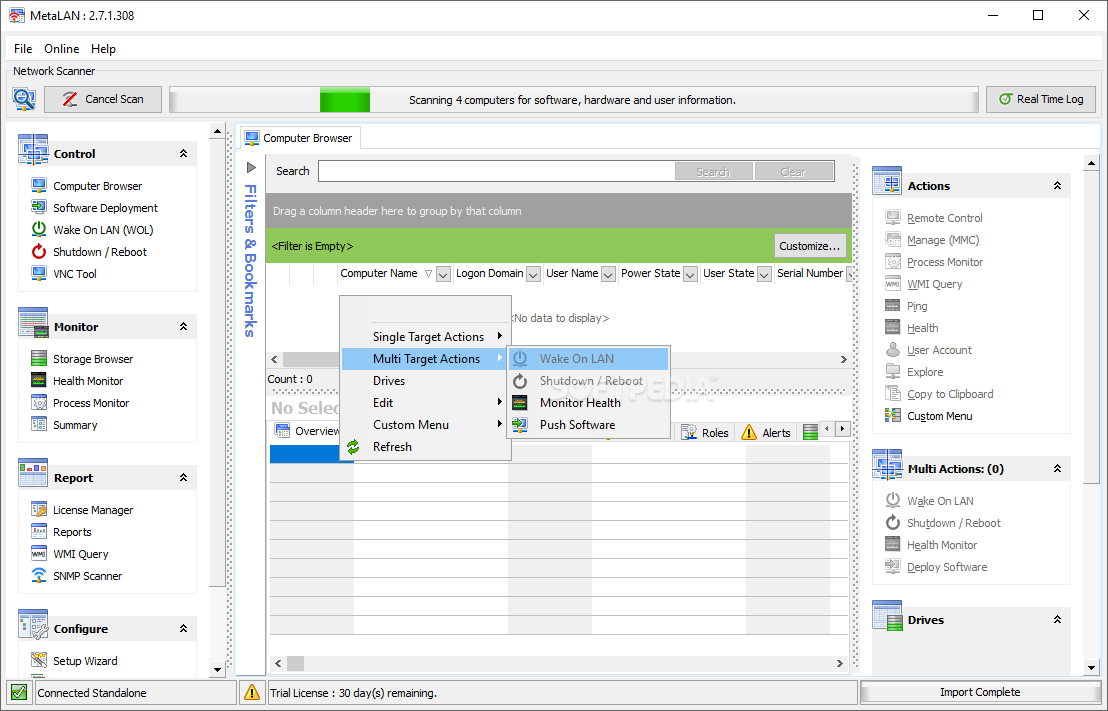The image size is (1108, 711).
Task: Click Remote Control in Actions panel
Action: coord(945,218)
